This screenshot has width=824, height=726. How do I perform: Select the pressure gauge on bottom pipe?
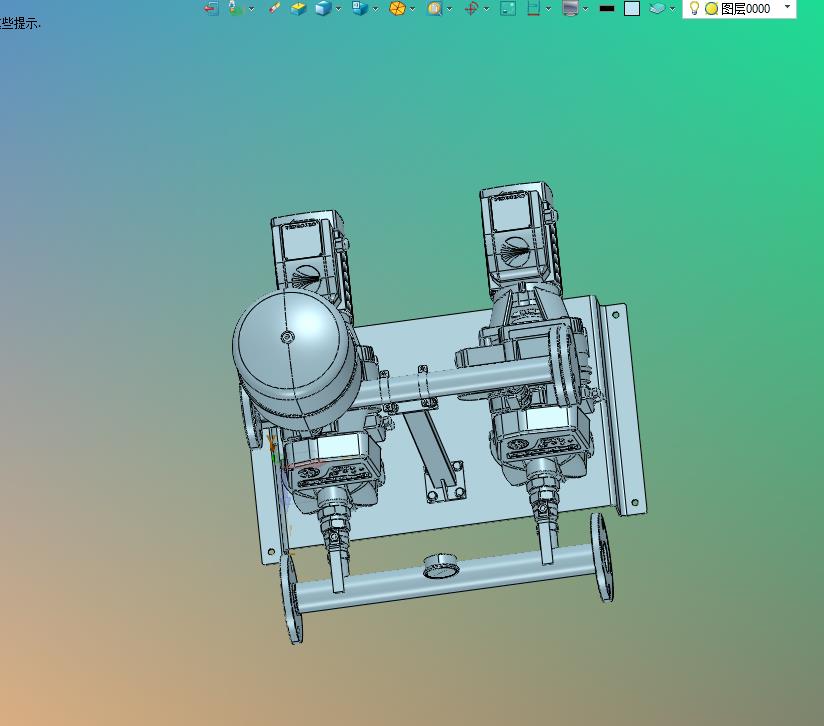click(x=440, y=566)
